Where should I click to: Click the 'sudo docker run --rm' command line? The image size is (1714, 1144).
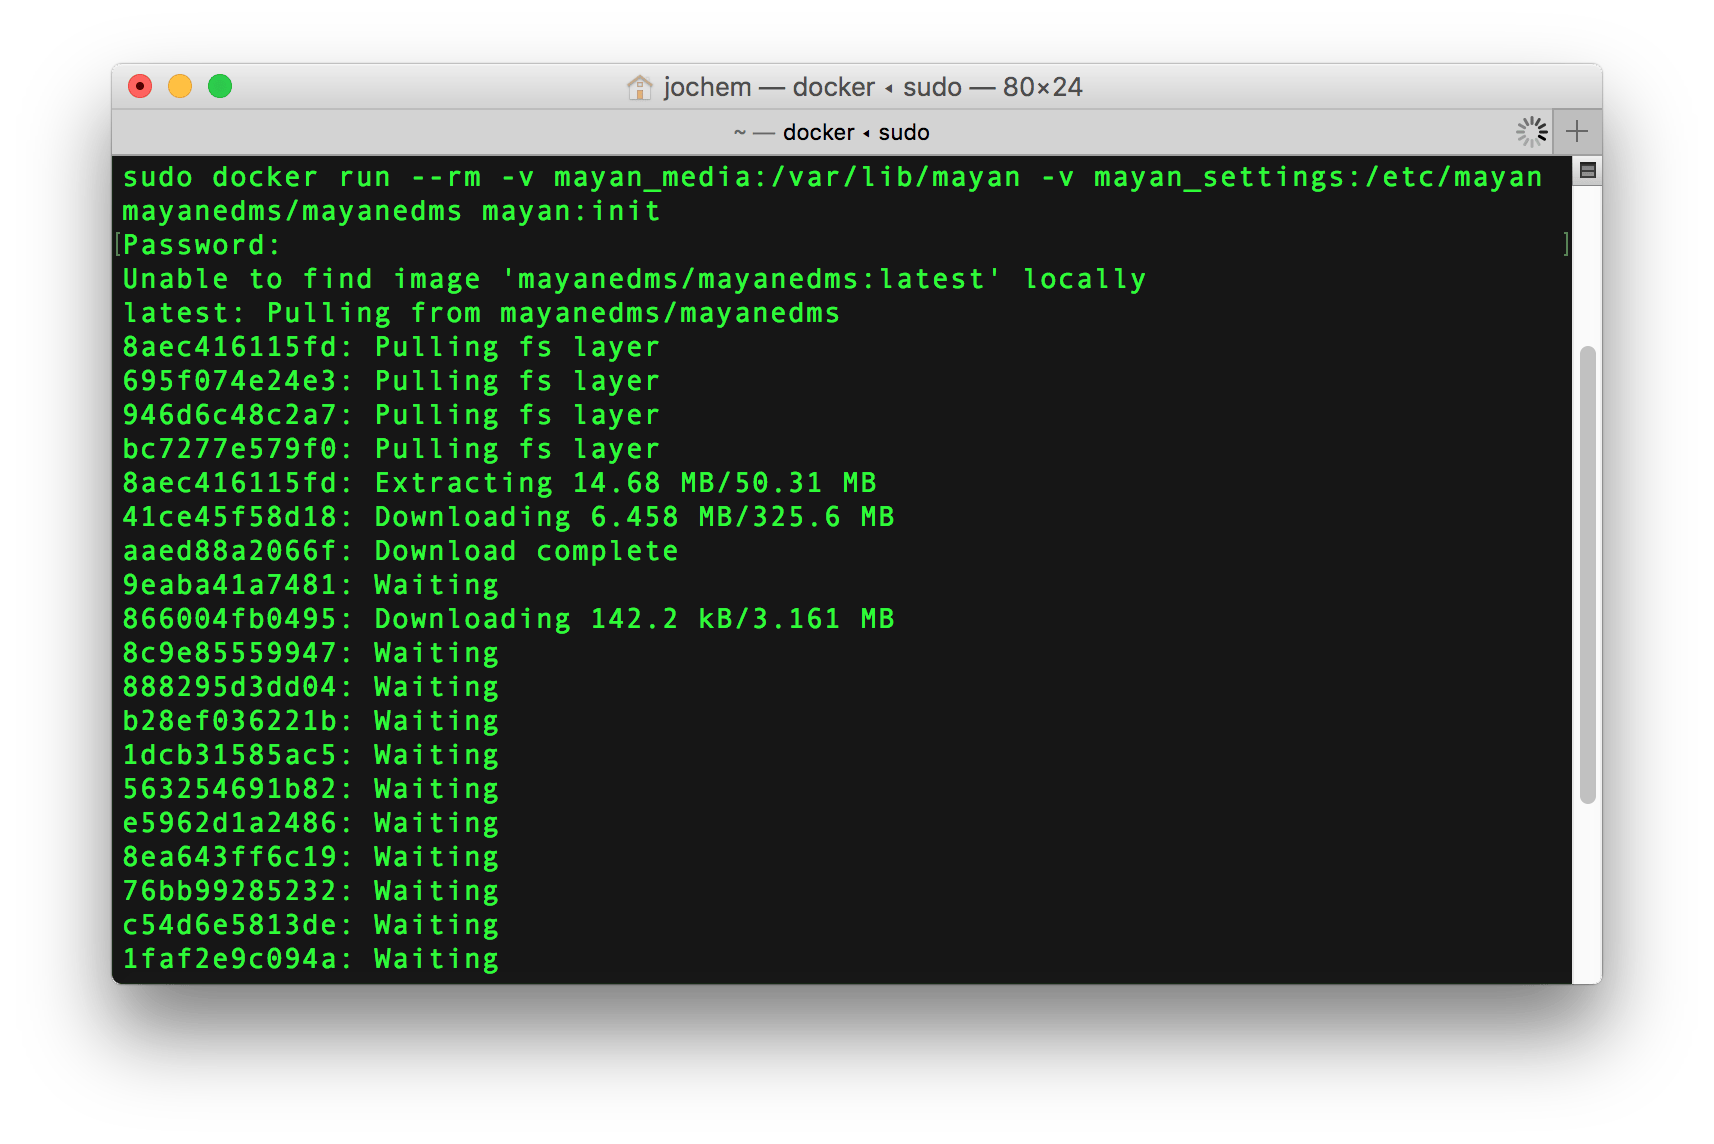(832, 177)
